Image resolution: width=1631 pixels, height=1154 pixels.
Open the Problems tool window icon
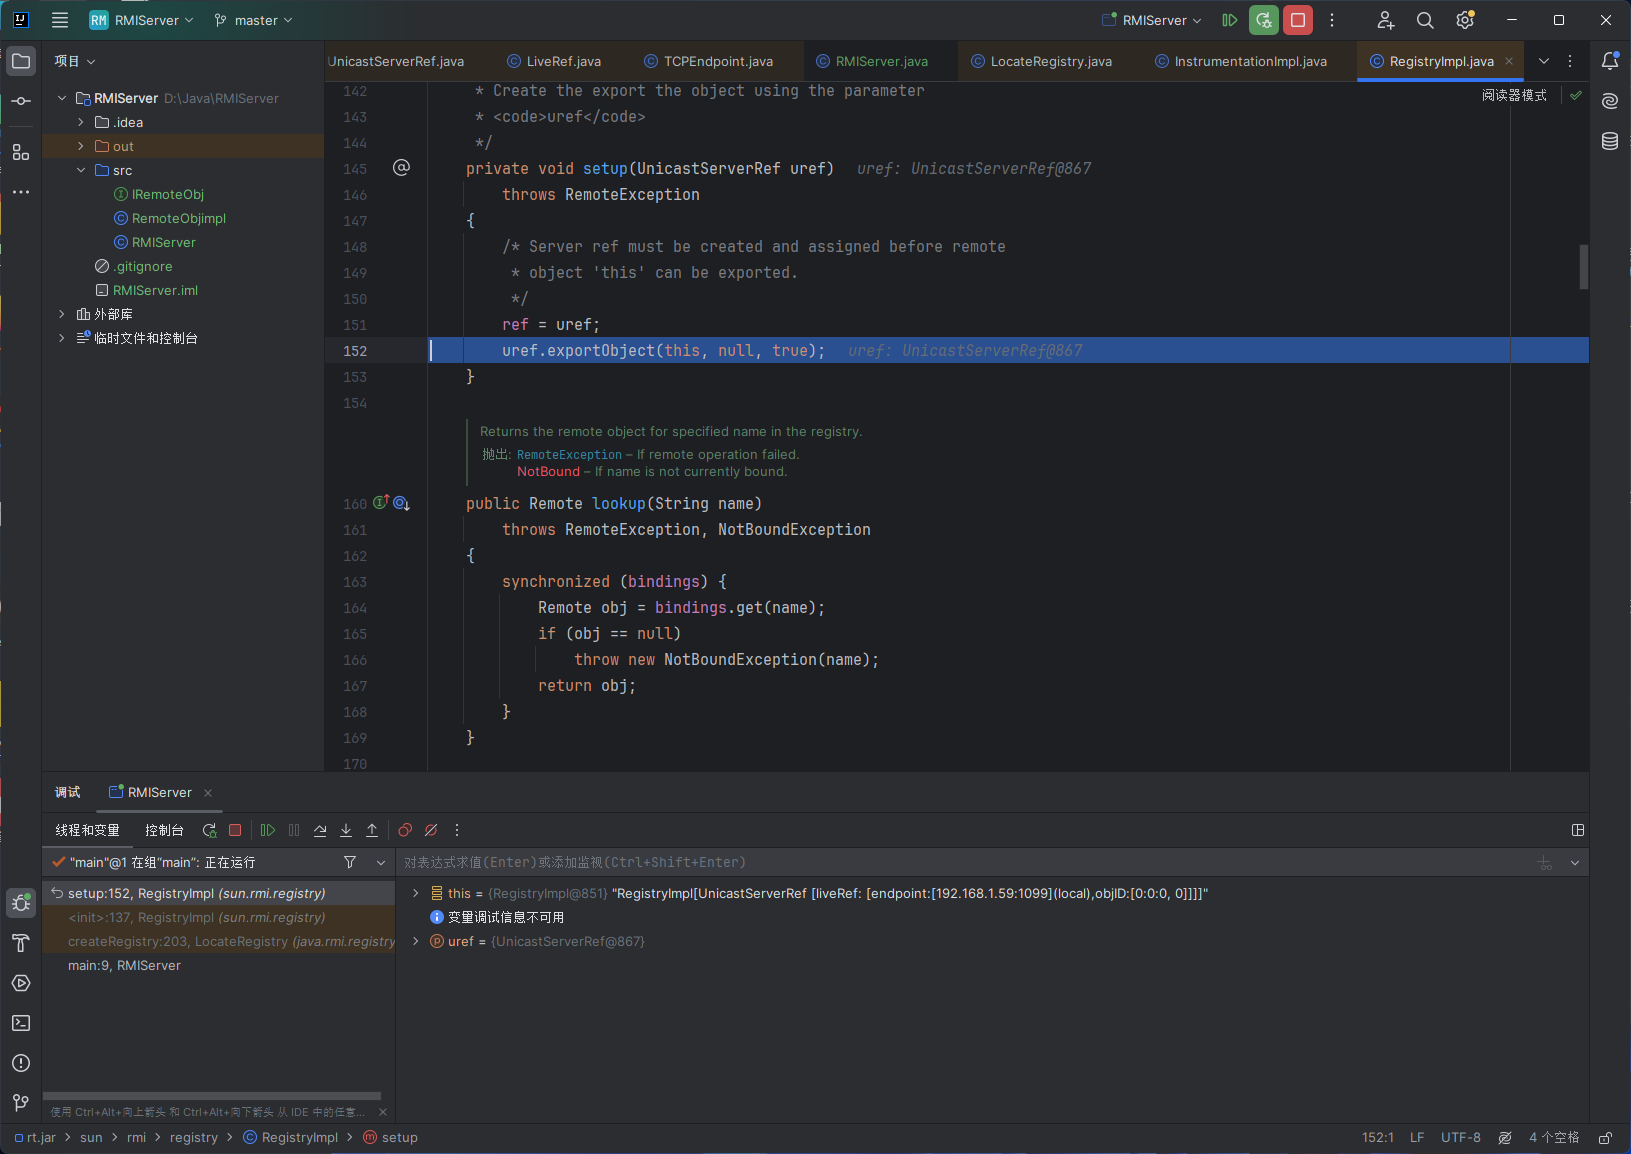click(21, 1063)
